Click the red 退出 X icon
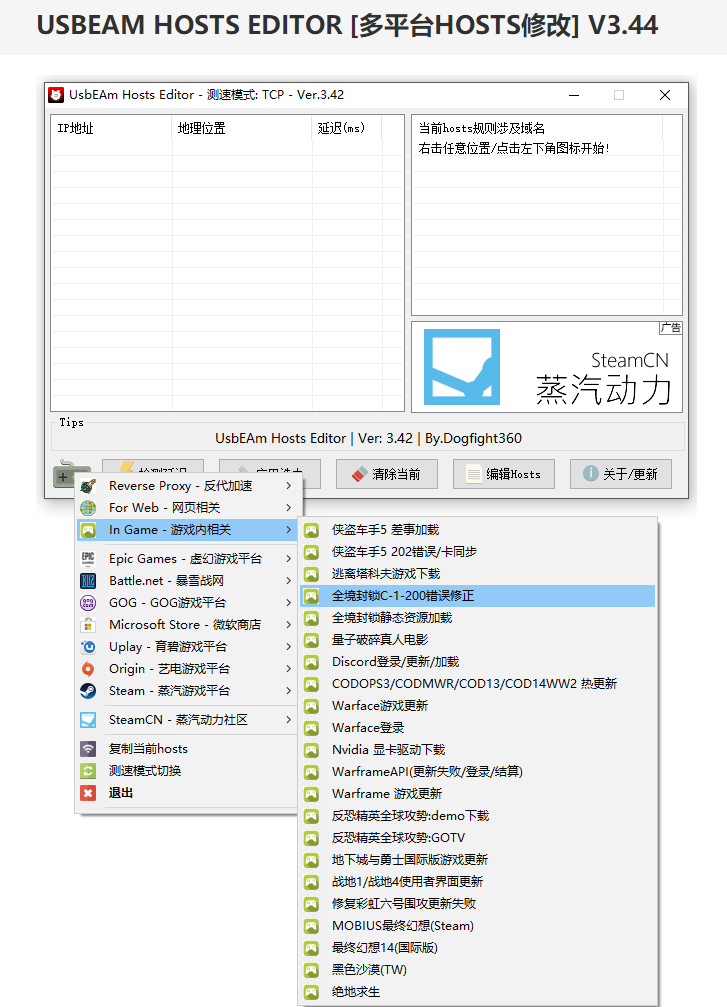The image size is (727, 1007). [88, 793]
